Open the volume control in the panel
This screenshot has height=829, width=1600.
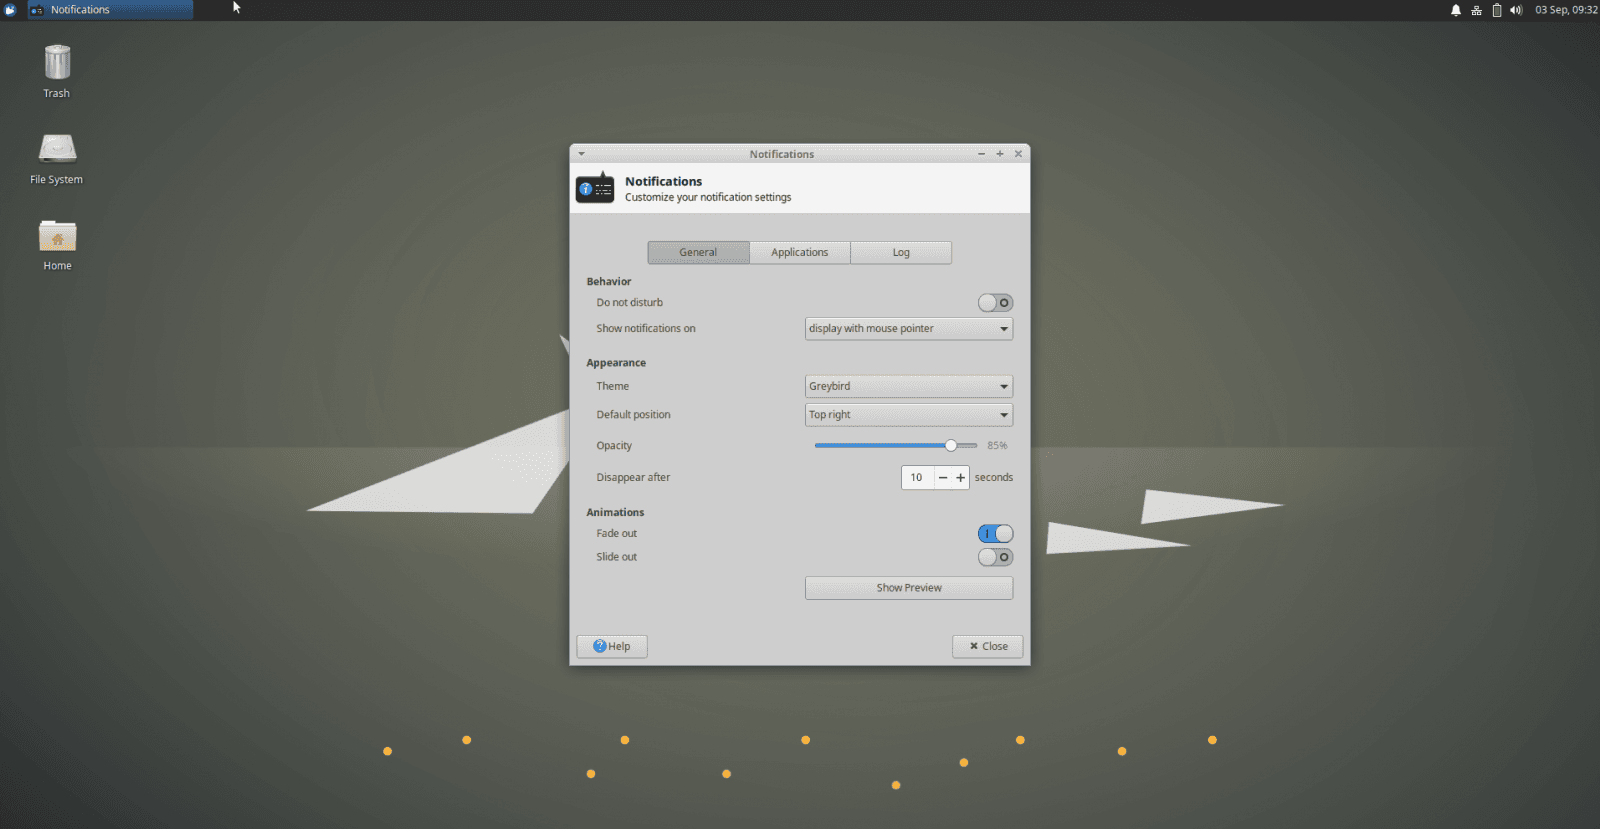1516,10
